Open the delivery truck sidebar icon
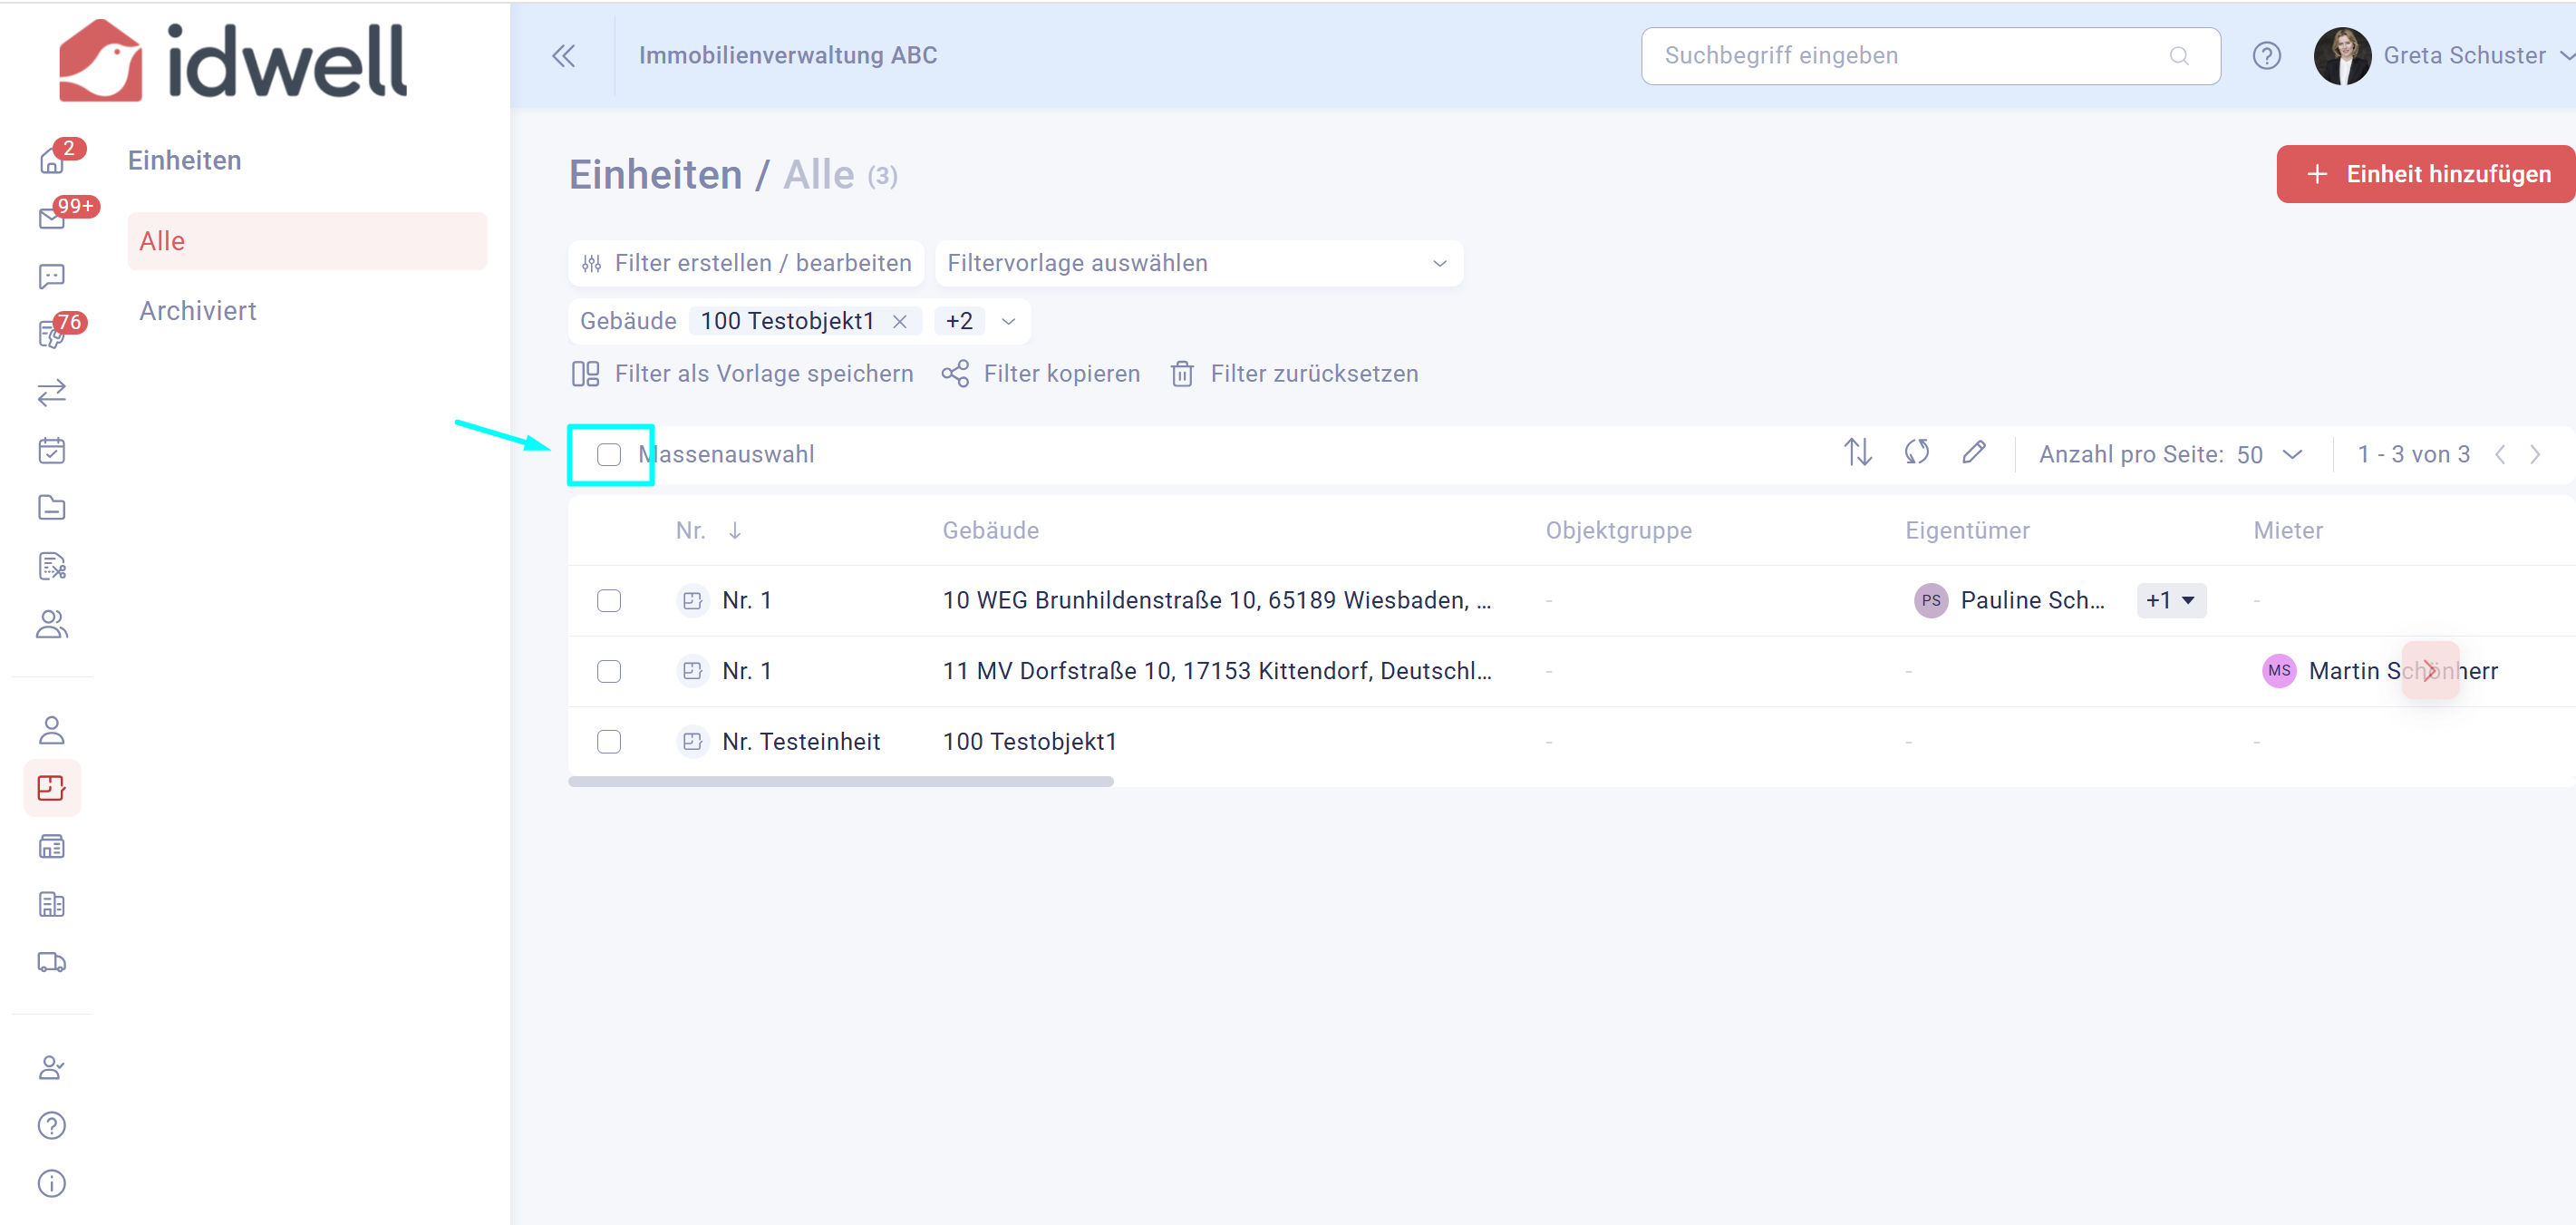The image size is (2576, 1225). click(x=52, y=962)
